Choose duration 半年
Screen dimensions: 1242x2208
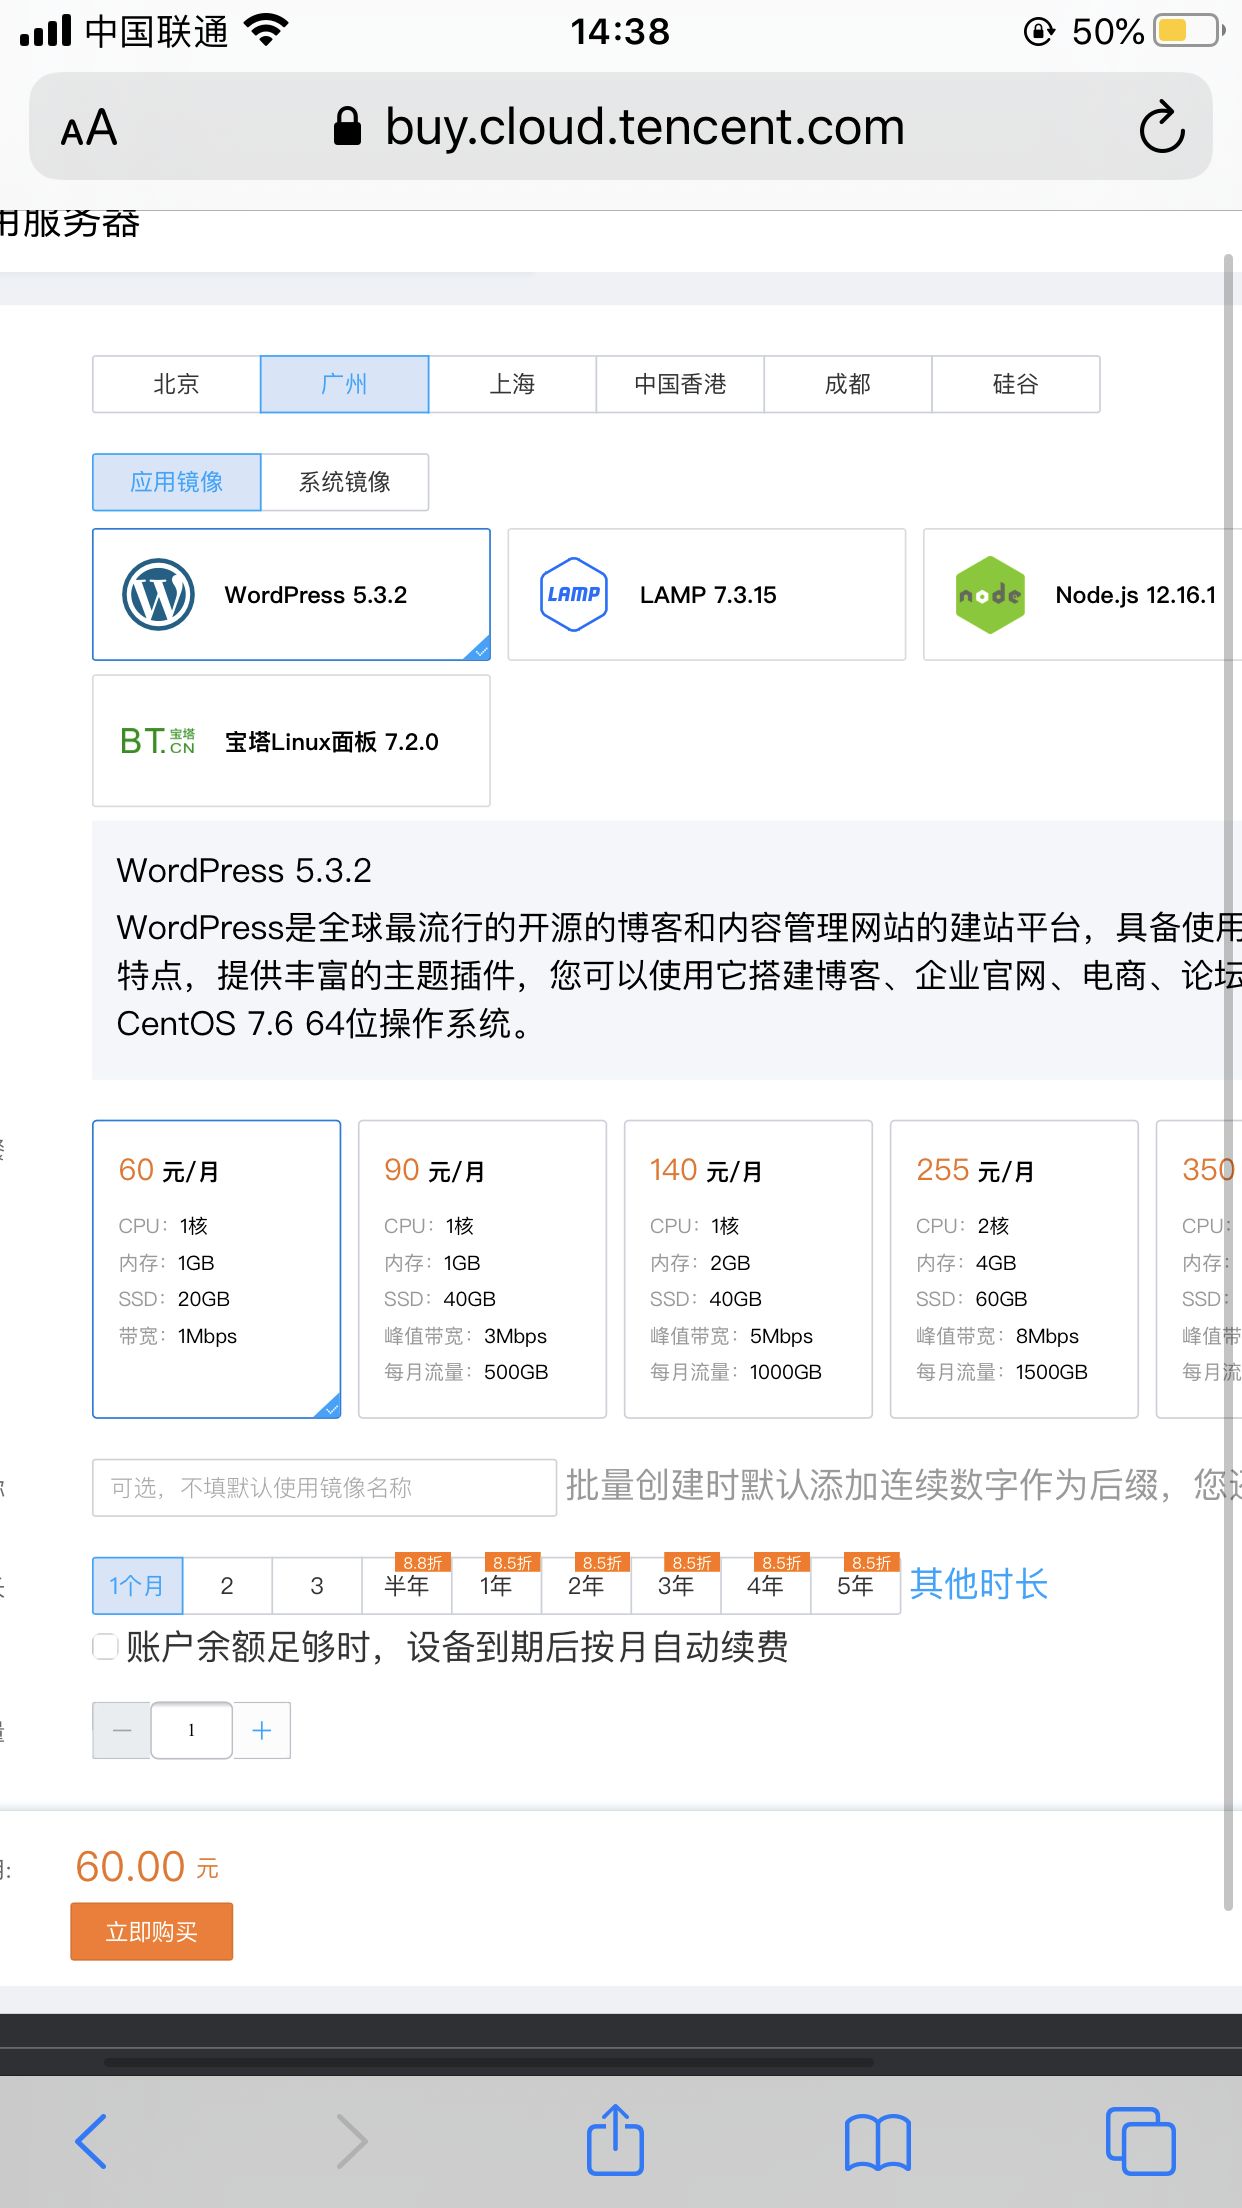tap(407, 1586)
